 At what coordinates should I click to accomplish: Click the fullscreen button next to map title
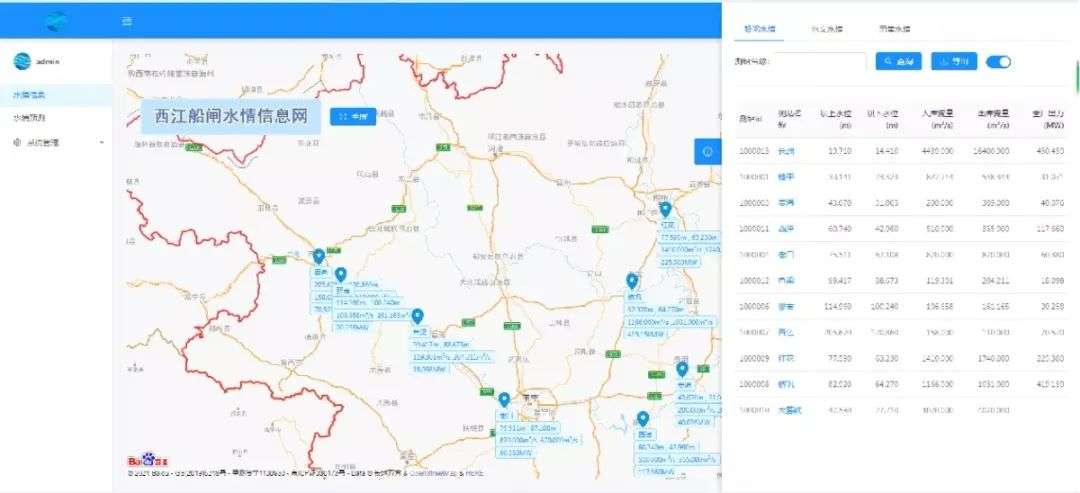tap(353, 117)
